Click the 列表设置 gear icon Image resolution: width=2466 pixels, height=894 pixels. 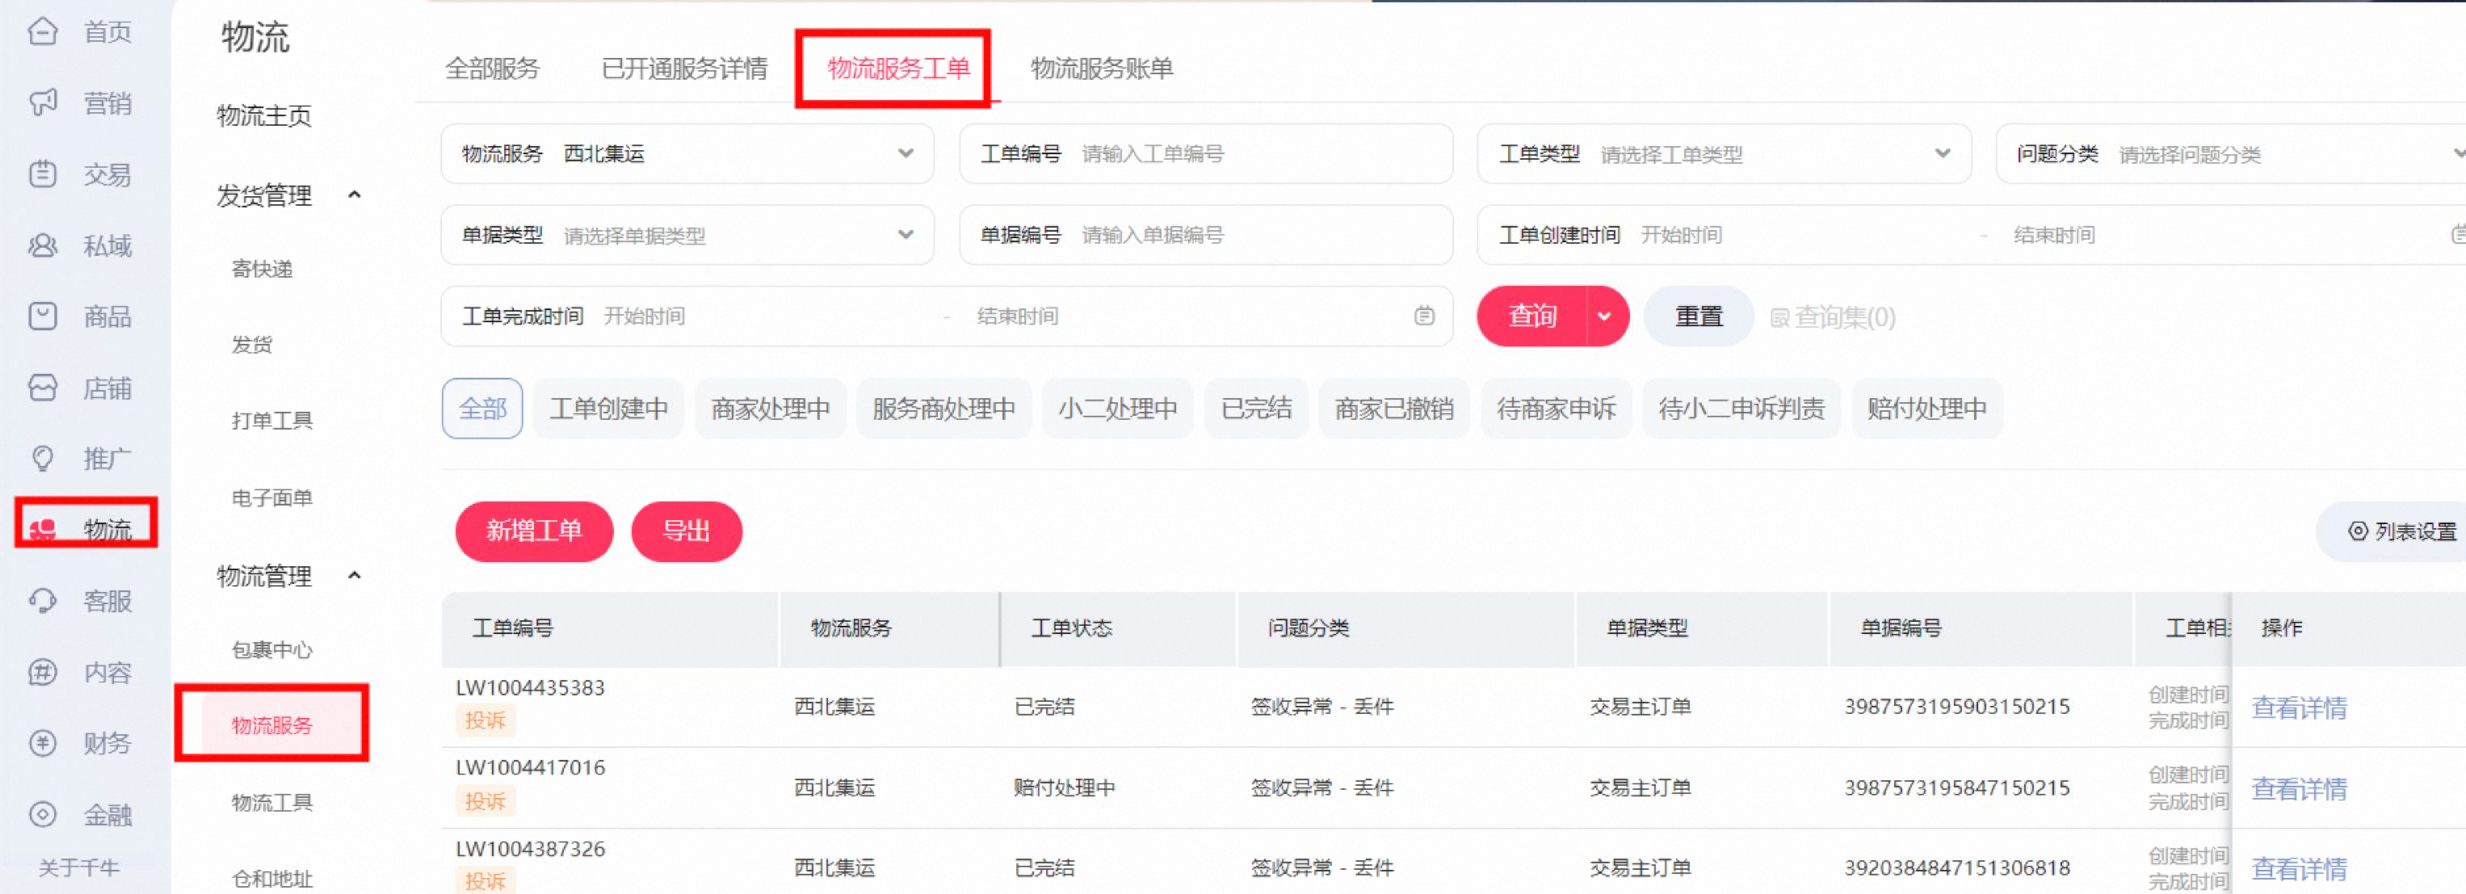coord(2358,531)
